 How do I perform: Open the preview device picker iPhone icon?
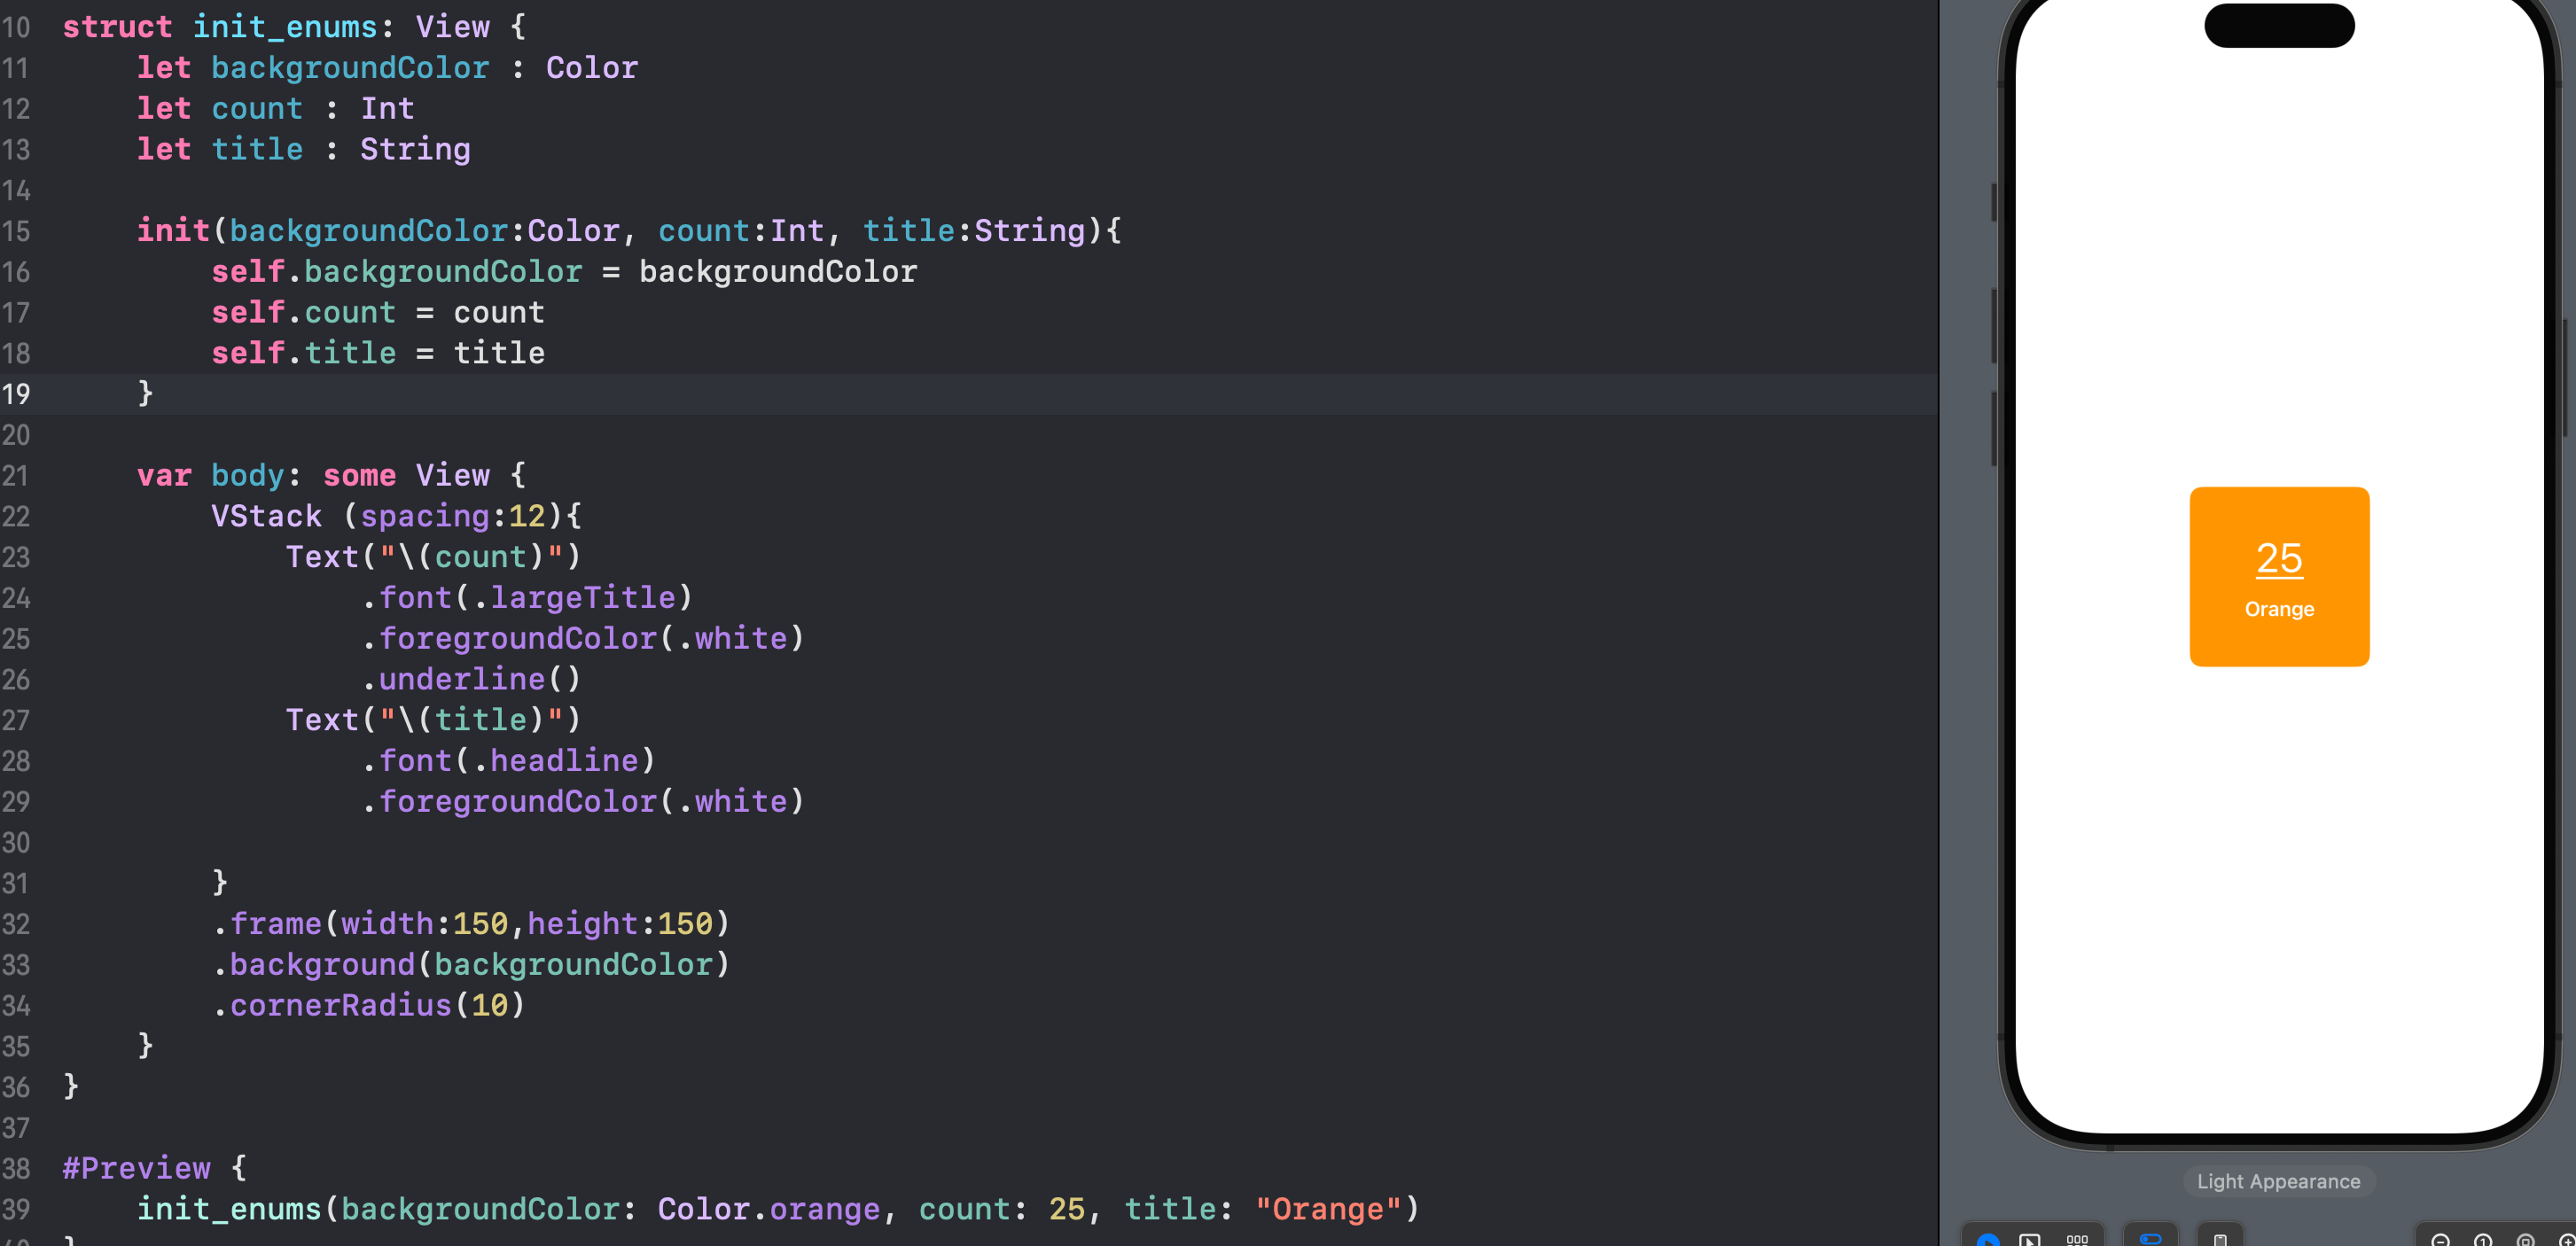[2220, 1240]
